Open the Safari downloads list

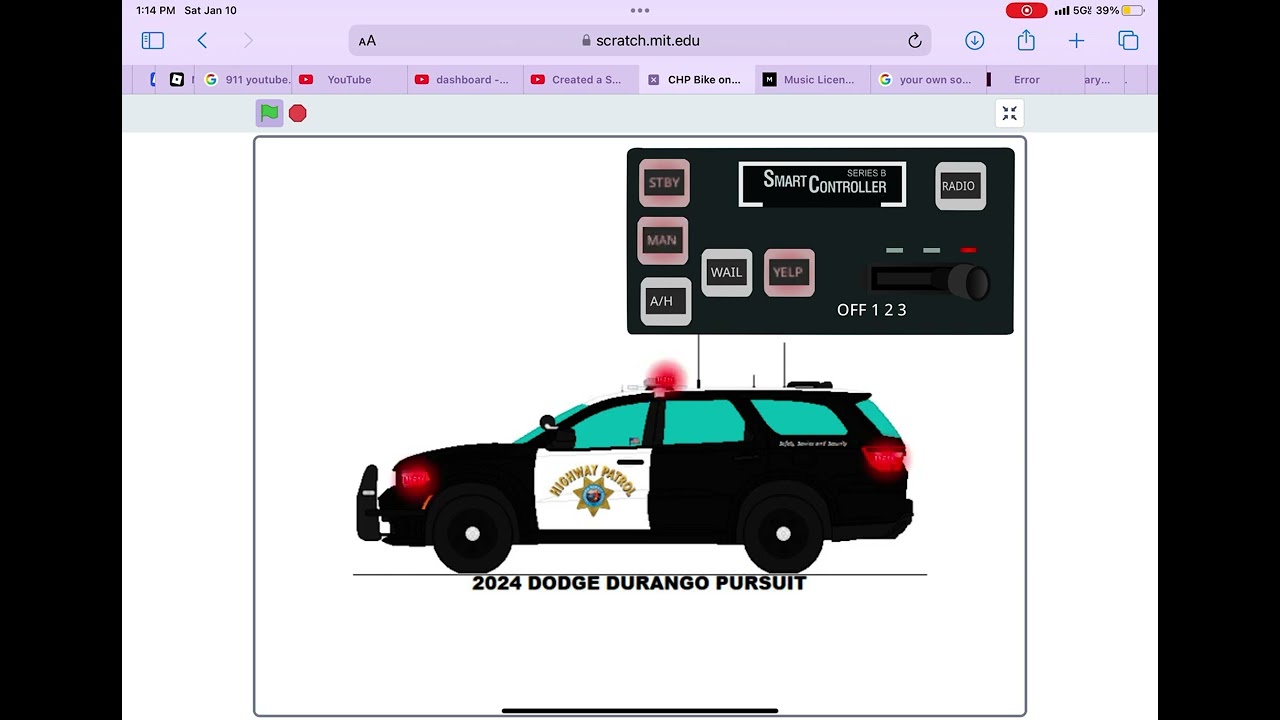pos(975,40)
